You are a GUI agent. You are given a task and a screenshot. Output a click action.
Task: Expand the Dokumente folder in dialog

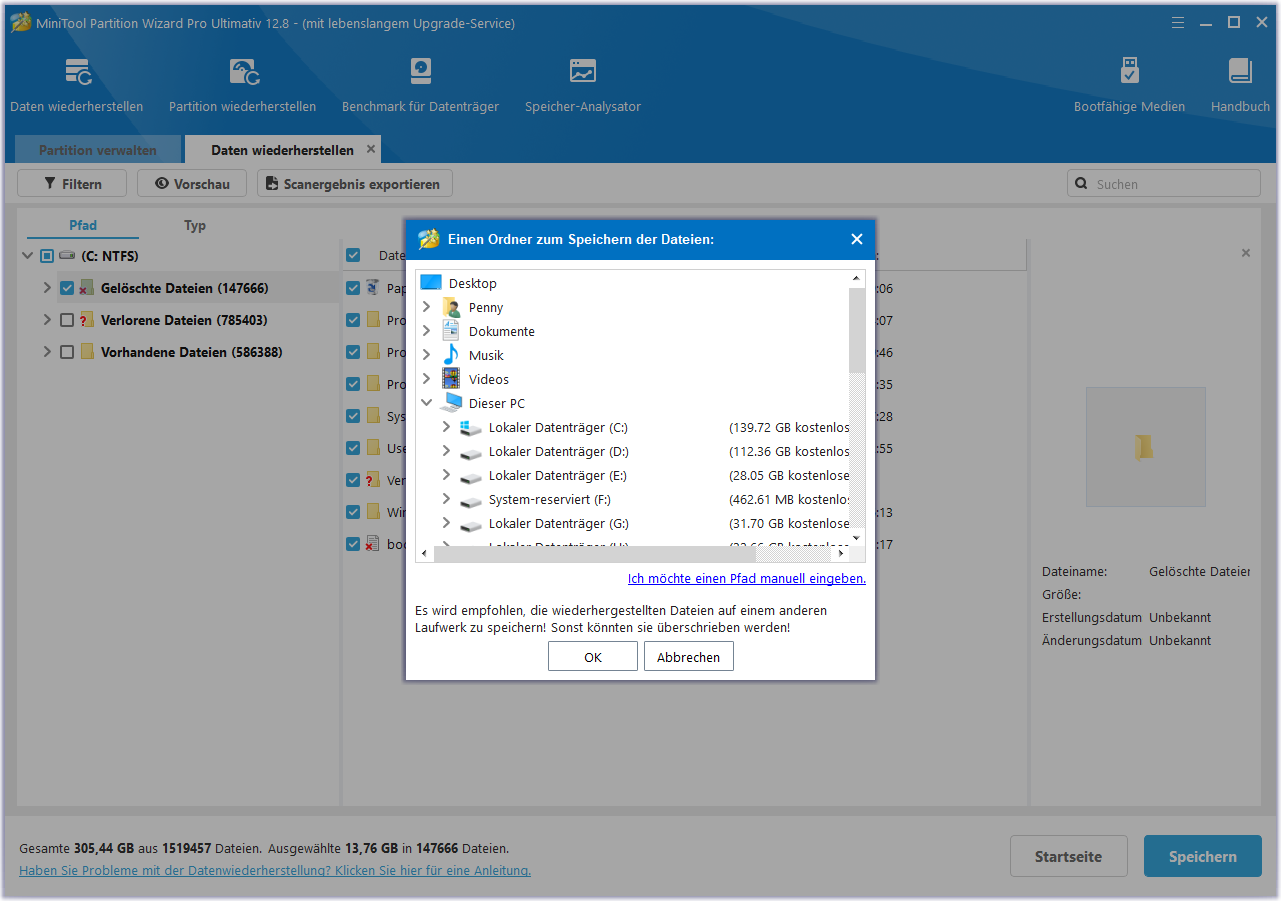(x=427, y=331)
